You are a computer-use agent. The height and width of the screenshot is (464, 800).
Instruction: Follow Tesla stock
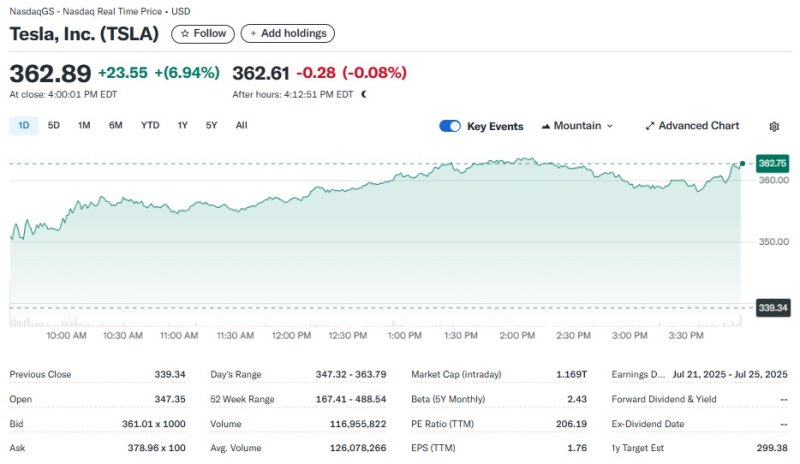(203, 34)
